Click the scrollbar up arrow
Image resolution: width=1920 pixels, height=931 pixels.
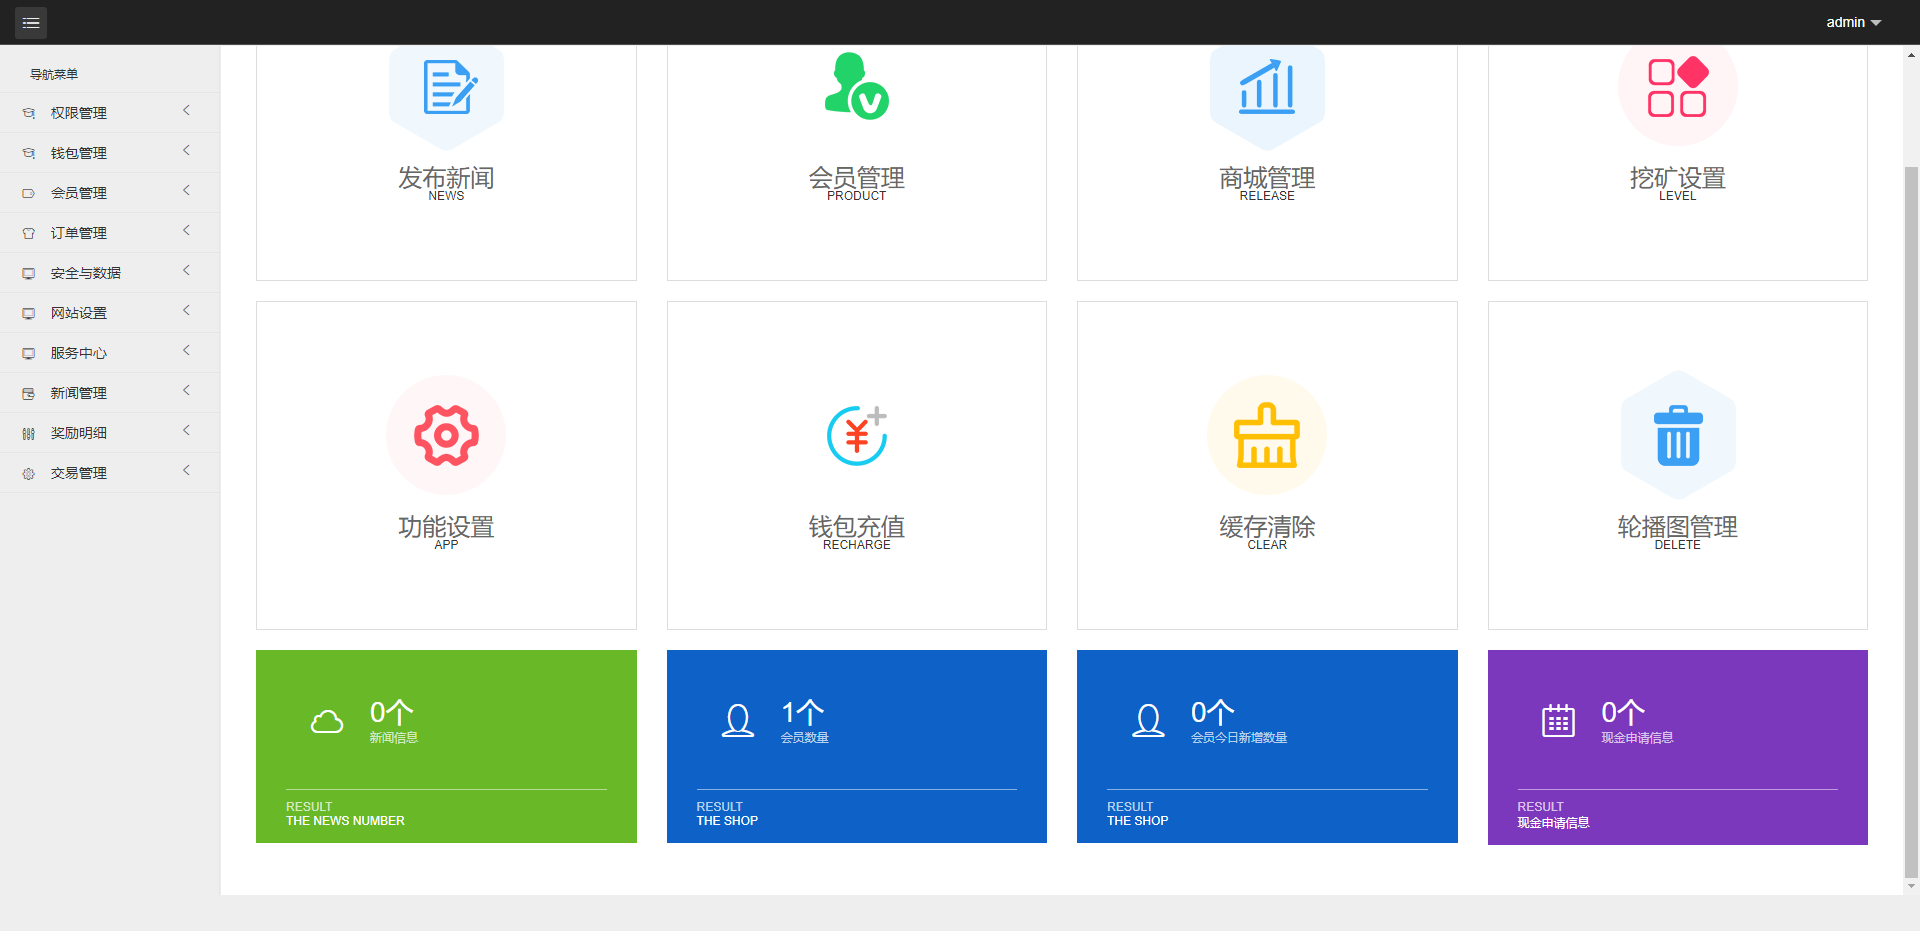1911,56
